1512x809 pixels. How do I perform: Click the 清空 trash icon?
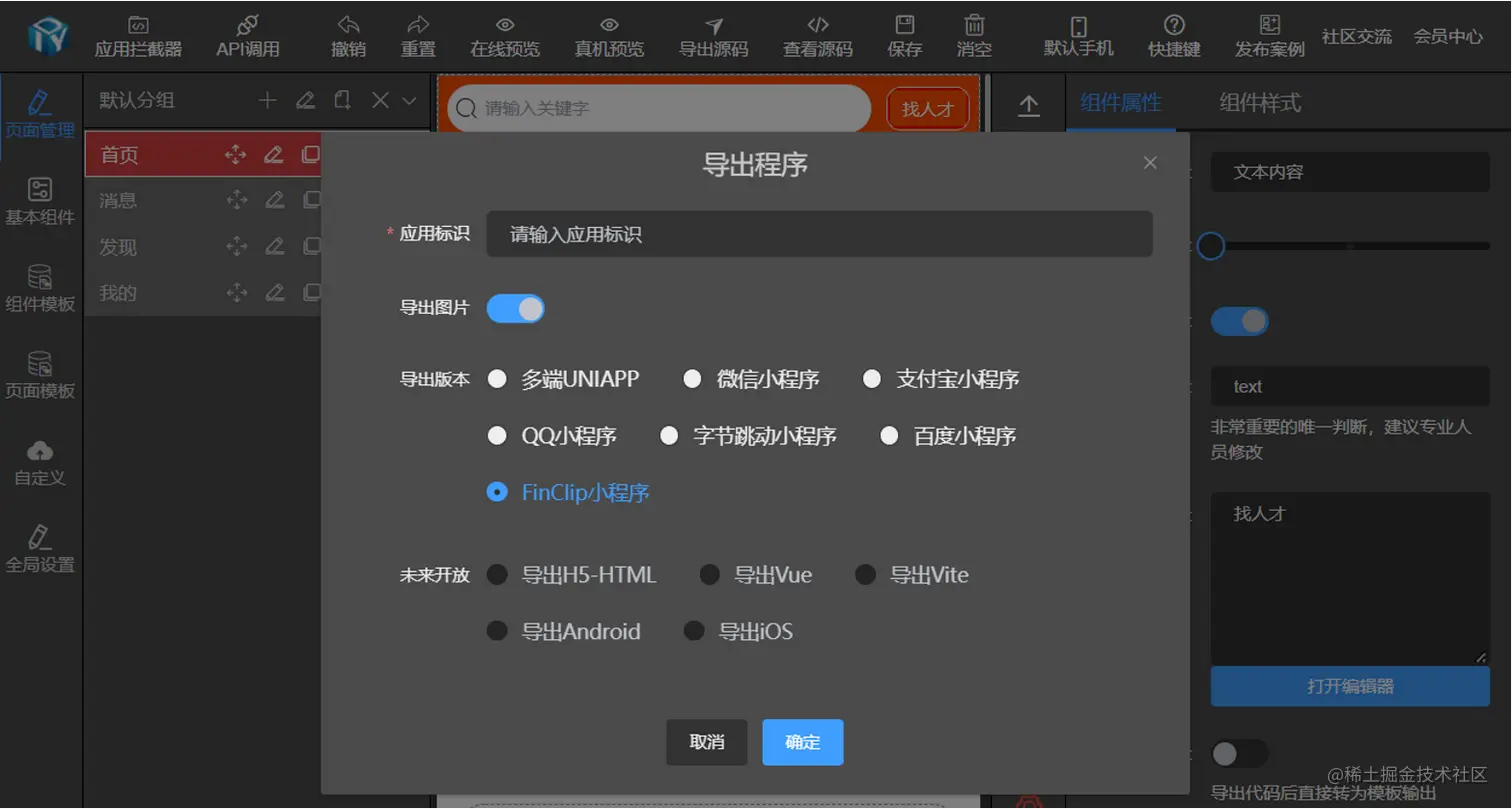(974, 25)
